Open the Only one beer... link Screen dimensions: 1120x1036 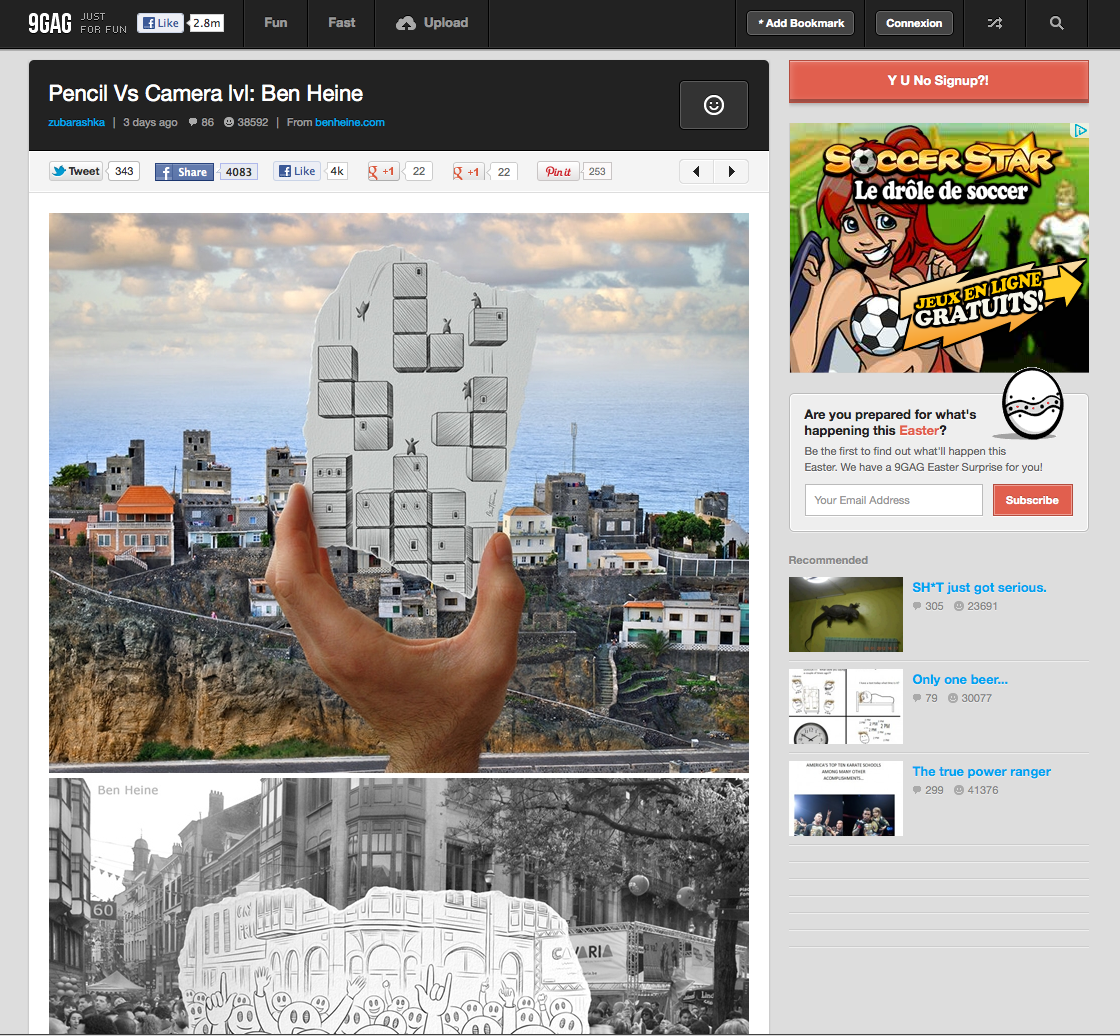pos(960,679)
